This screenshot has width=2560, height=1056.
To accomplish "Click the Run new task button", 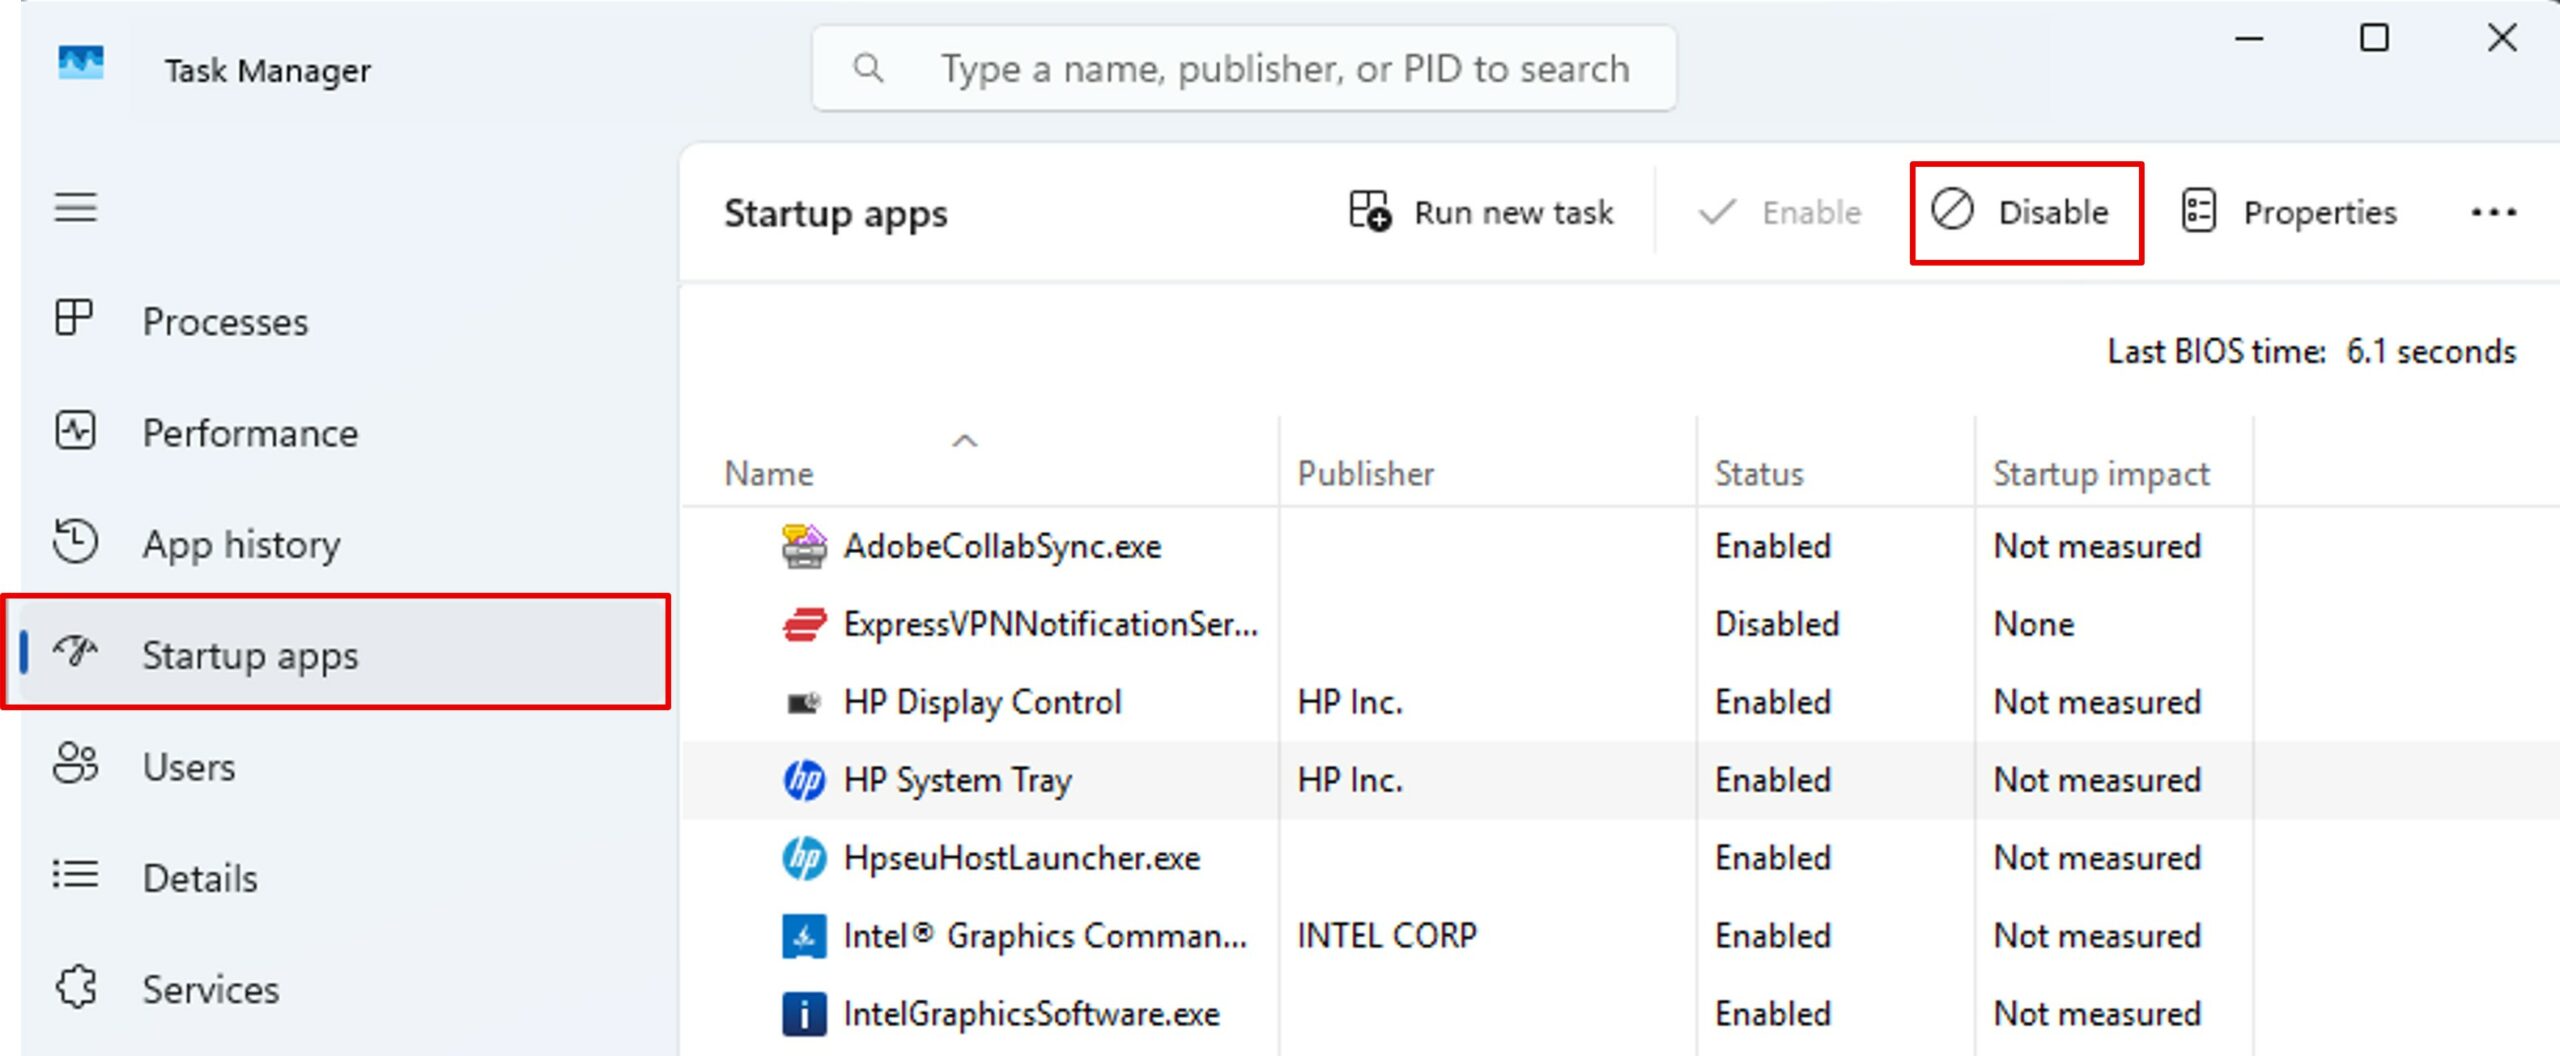I will (1481, 212).
